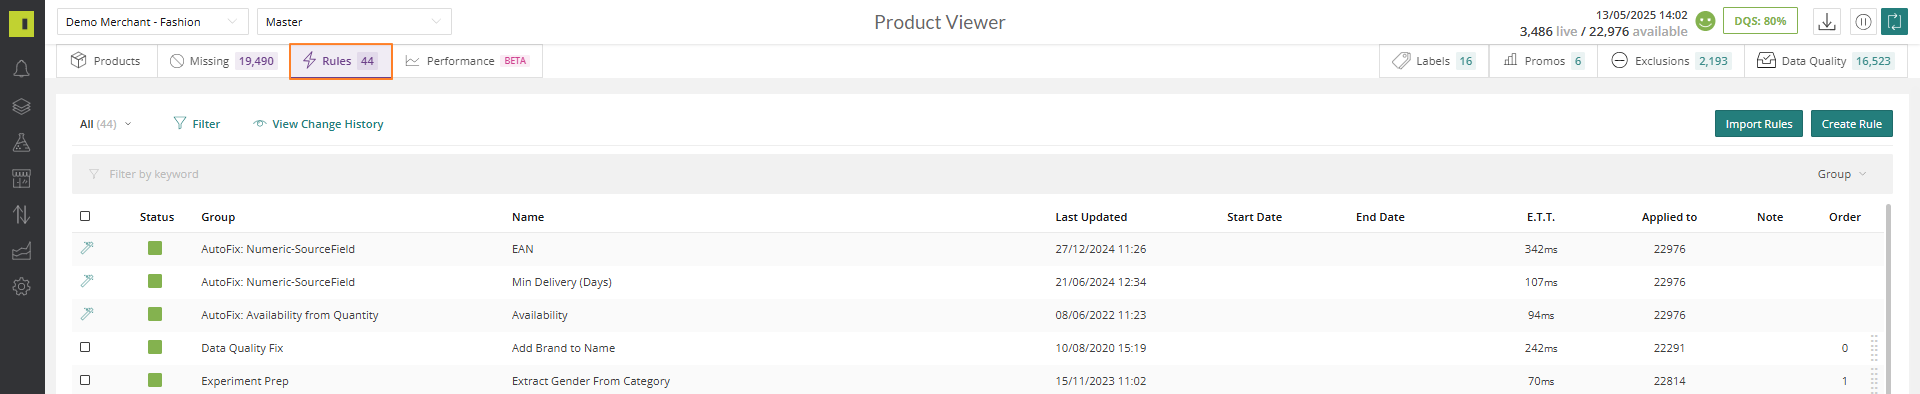The width and height of the screenshot is (1920, 394).
Task: Switch to the Missing tab
Action: tap(223, 61)
